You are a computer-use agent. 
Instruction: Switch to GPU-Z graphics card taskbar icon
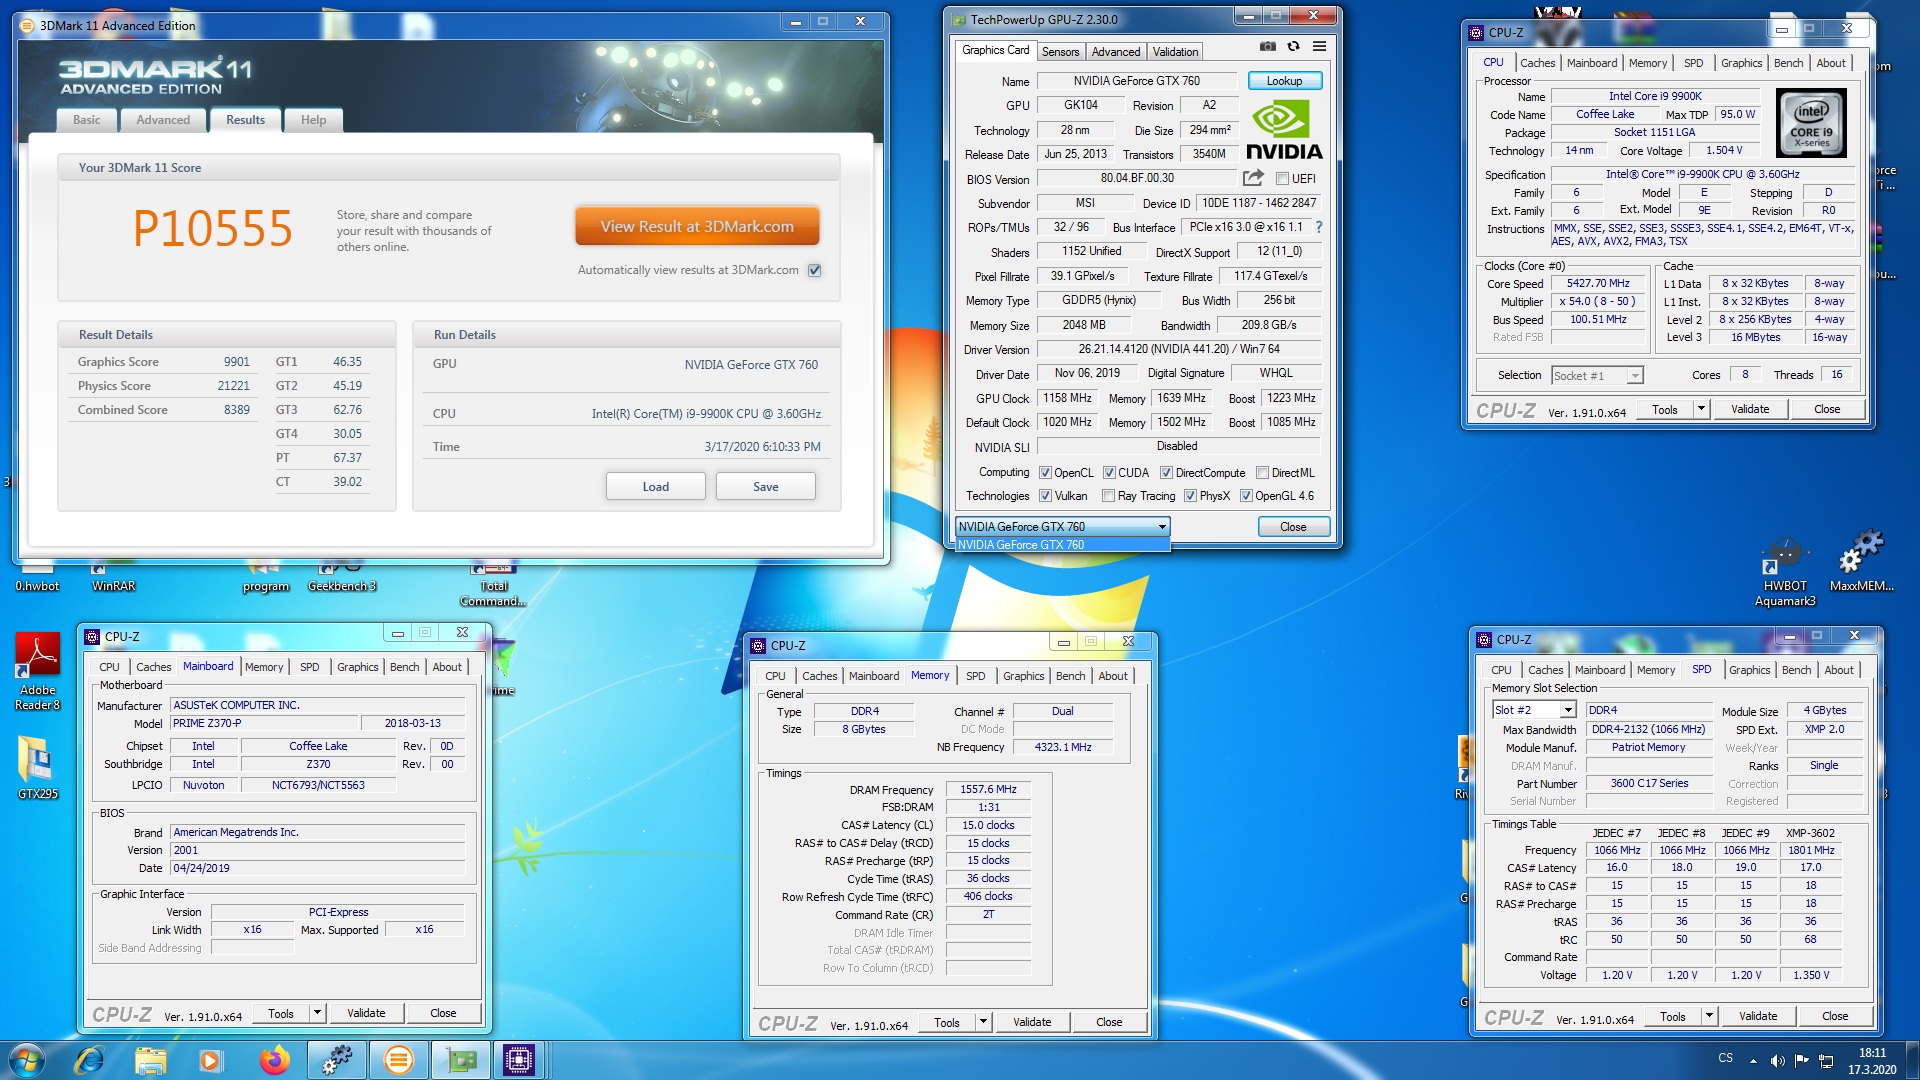pyautogui.click(x=460, y=1060)
